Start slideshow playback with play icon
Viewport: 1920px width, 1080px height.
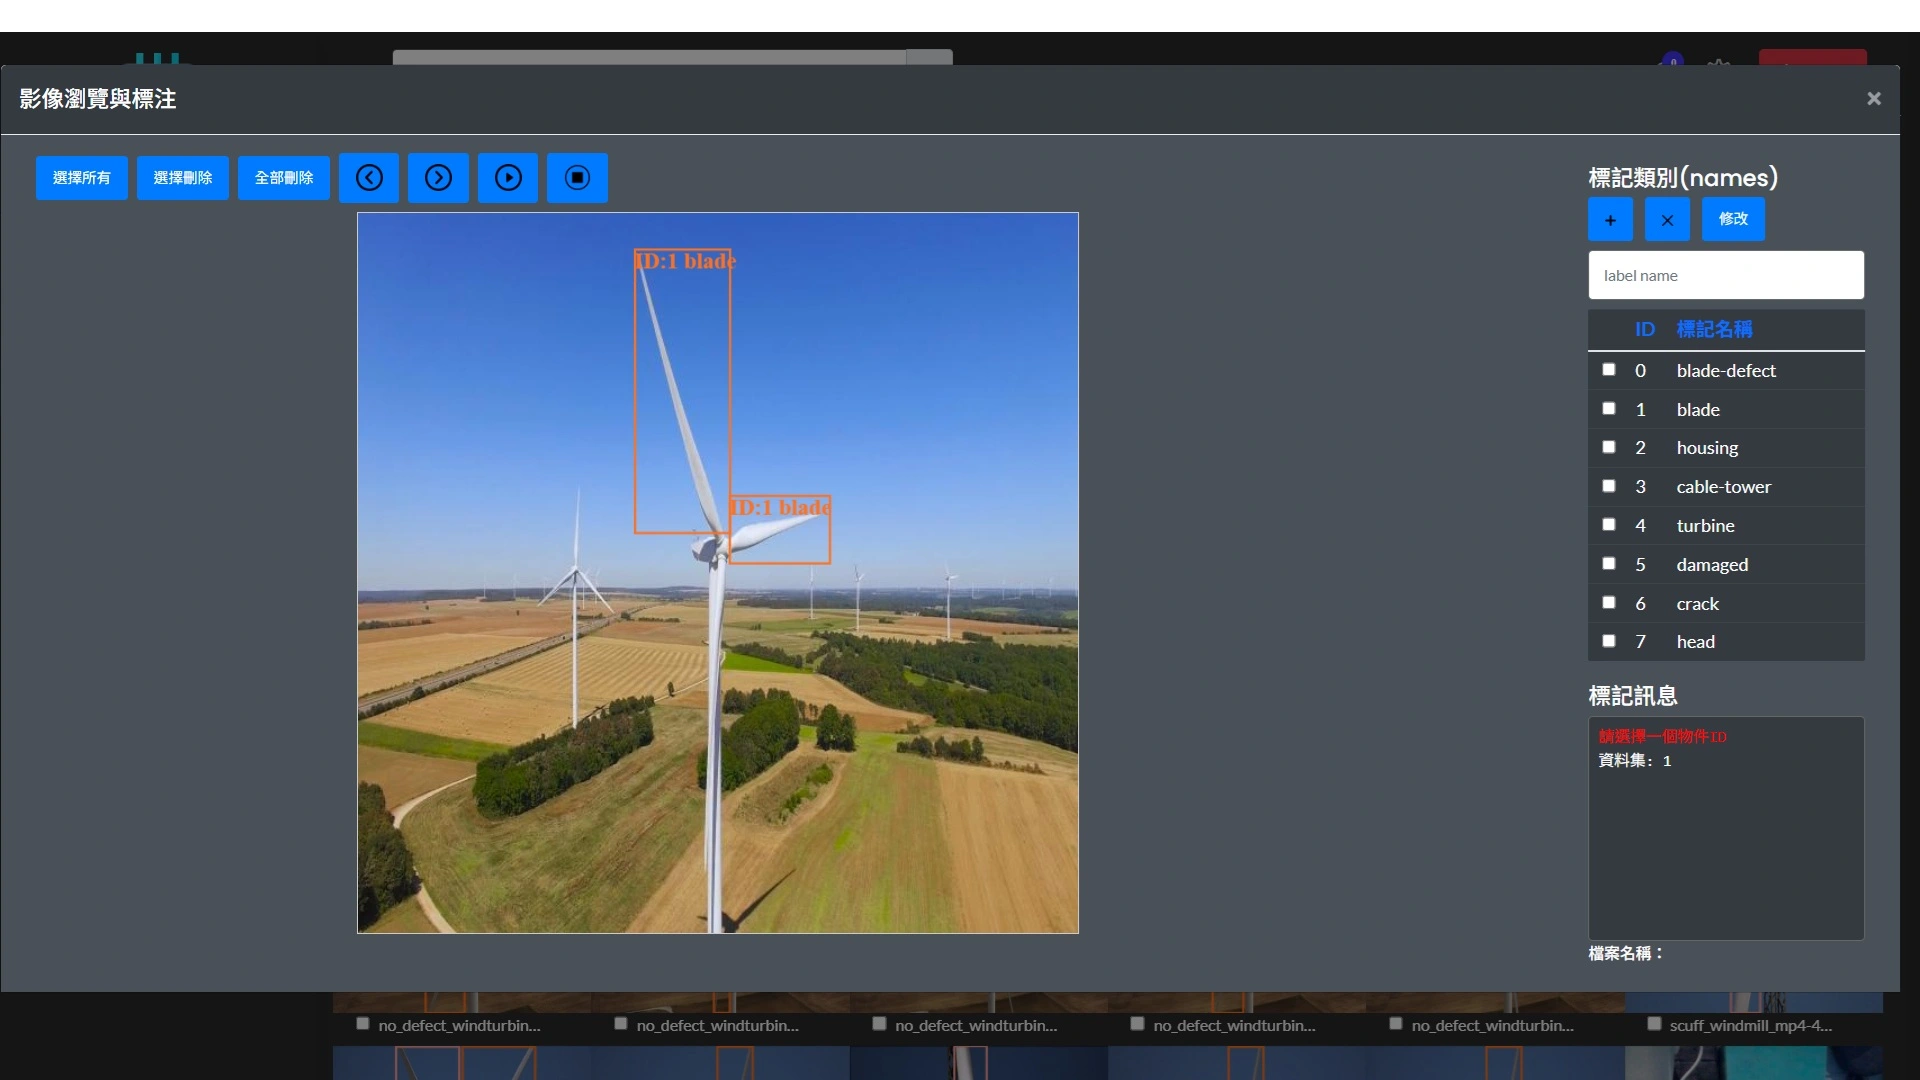point(508,178)
